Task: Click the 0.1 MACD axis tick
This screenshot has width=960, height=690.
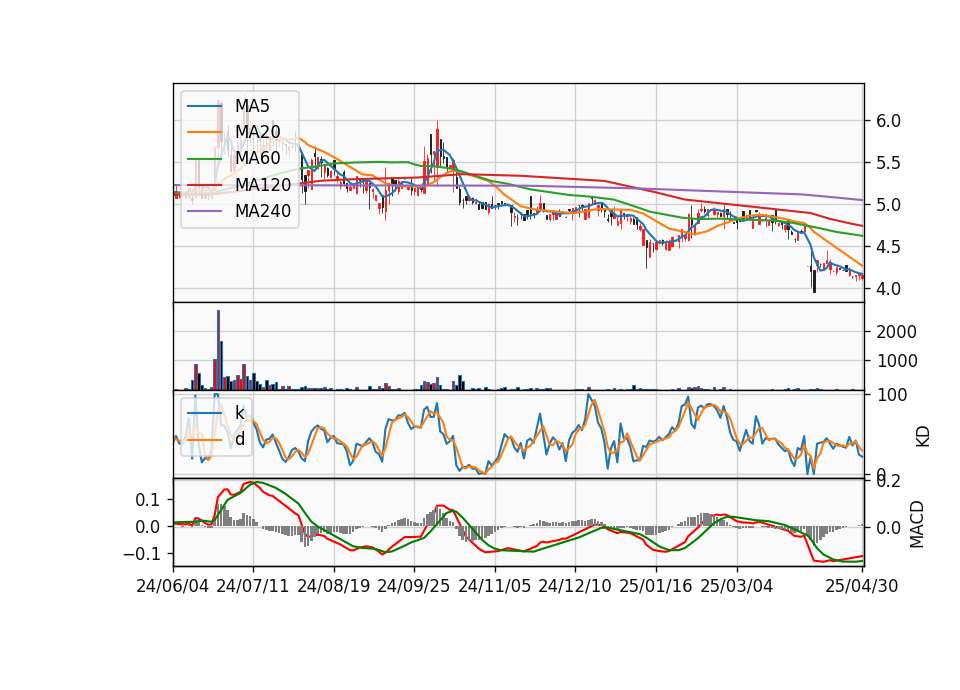Action: (147, 500)
